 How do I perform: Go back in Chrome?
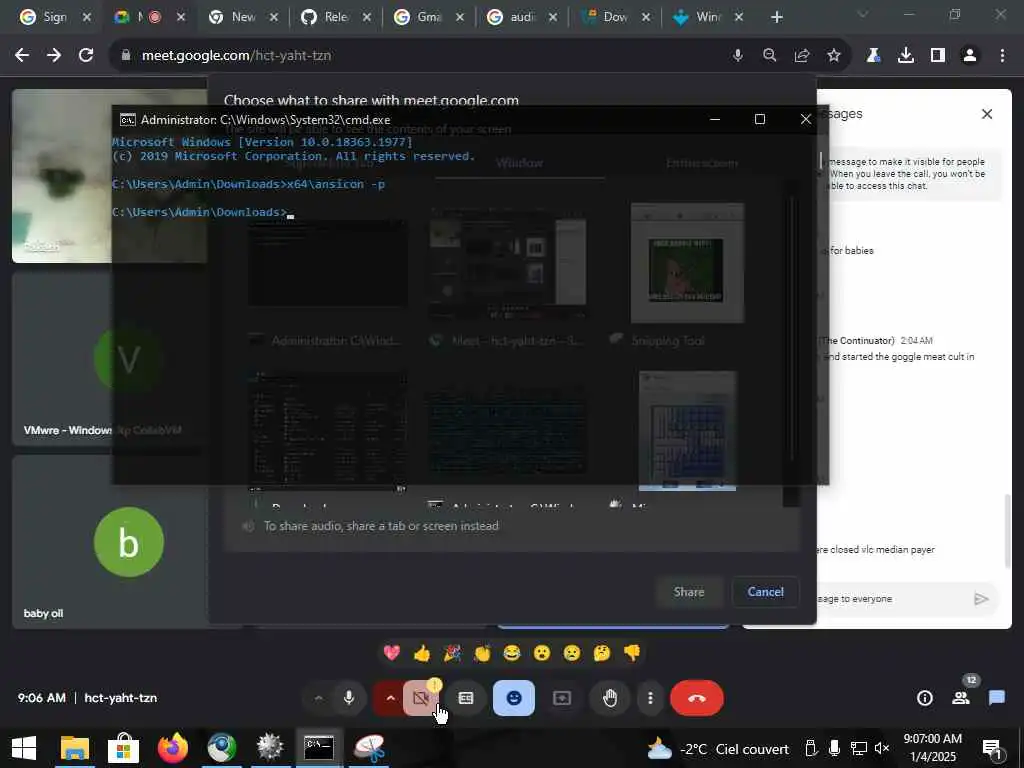click(x=22, y=56)
